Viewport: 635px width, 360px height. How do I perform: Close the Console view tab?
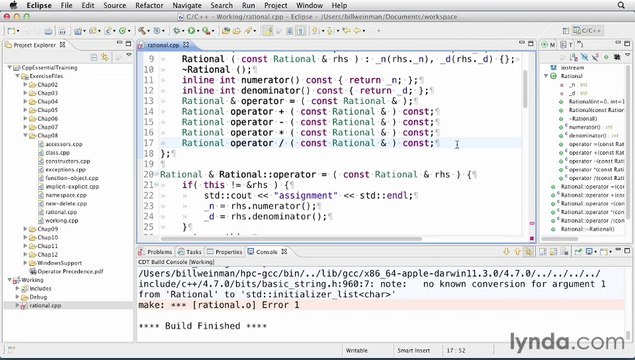click(284, 251)
